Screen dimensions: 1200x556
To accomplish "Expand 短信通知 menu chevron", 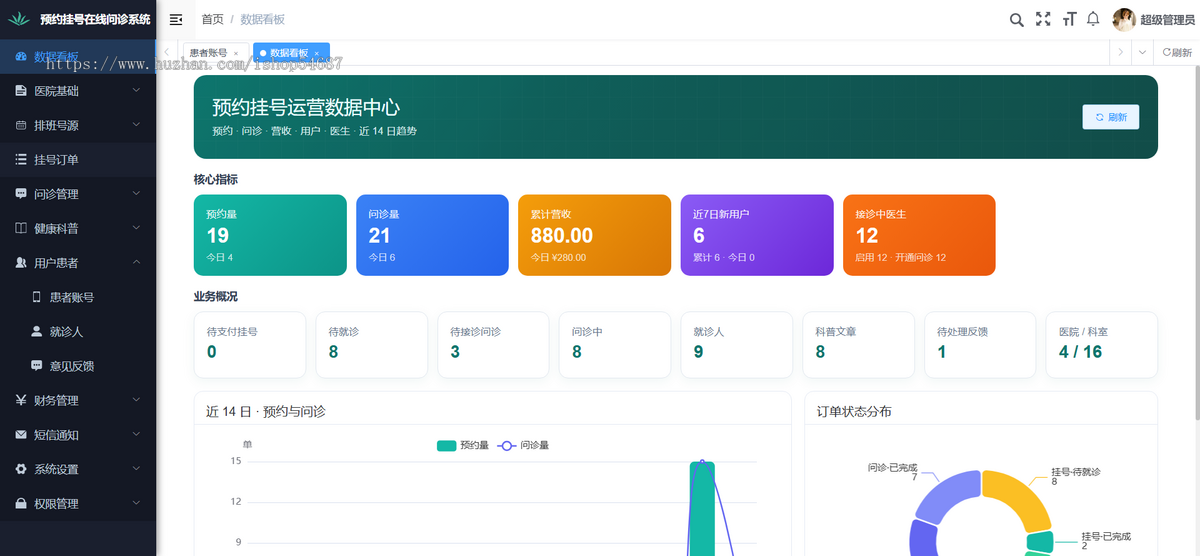I will point(137,435).
